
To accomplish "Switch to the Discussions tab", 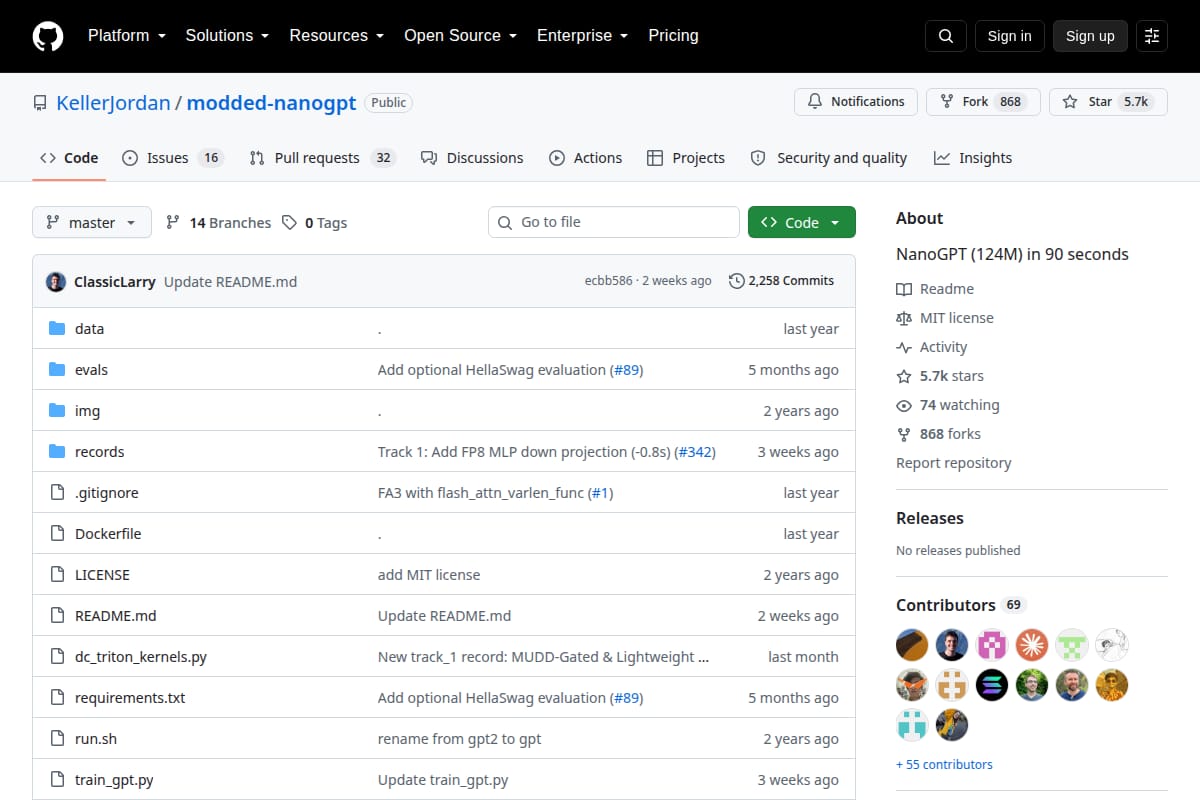I will 472,158.
